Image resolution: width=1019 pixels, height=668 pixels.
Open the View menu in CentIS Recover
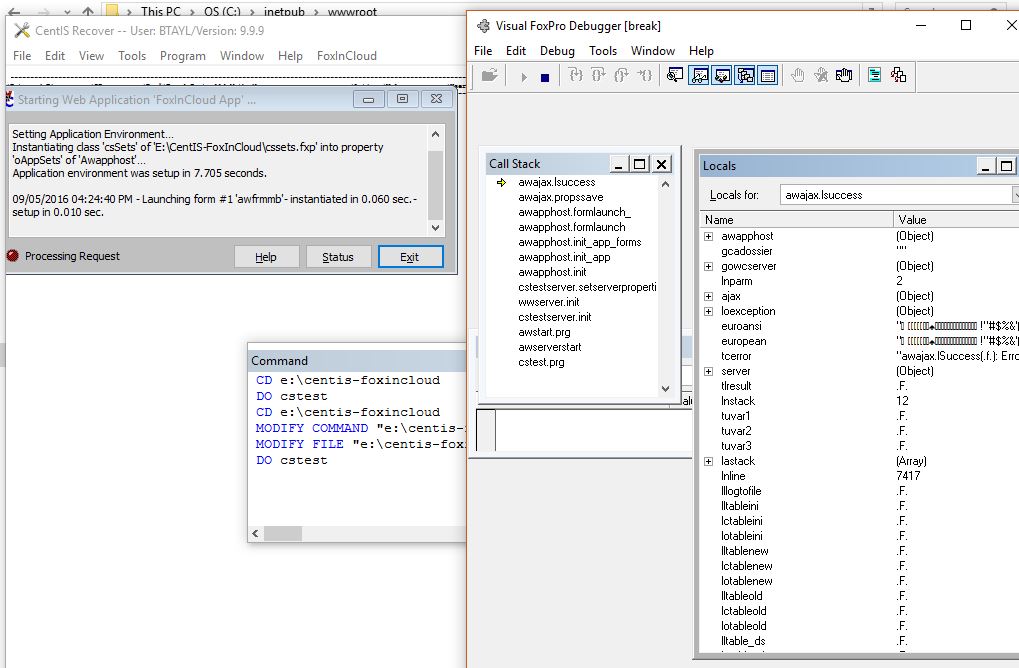click(91, 56)
